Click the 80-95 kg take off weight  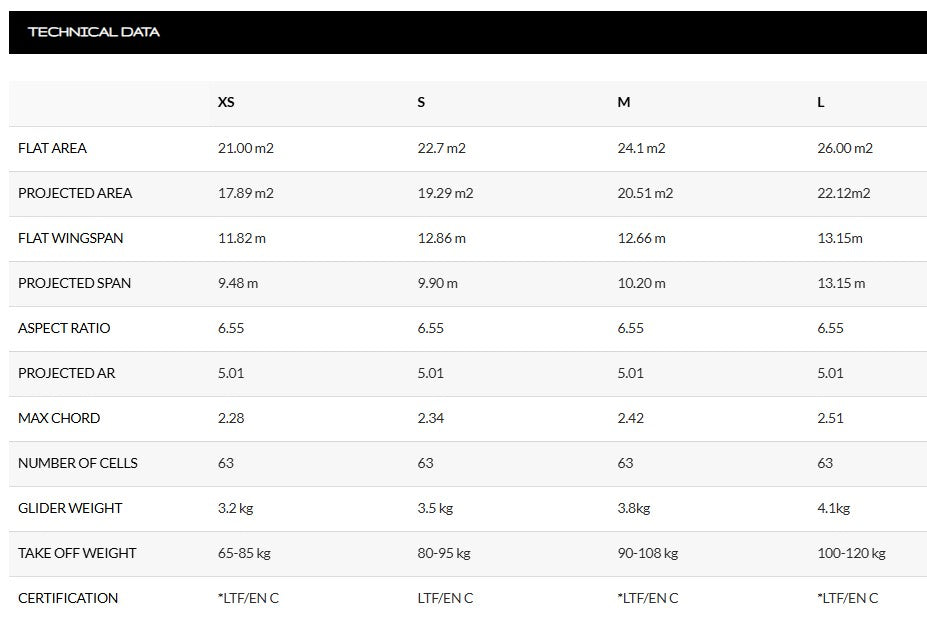444,553
